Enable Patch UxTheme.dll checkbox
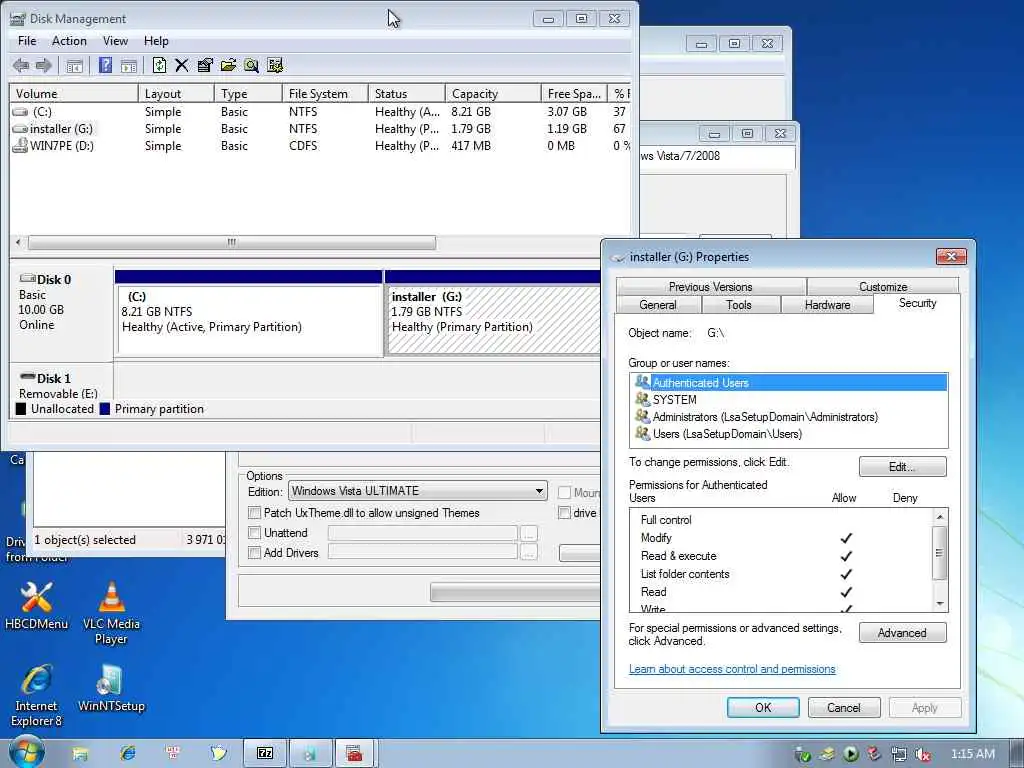 [x=255, y=513]
